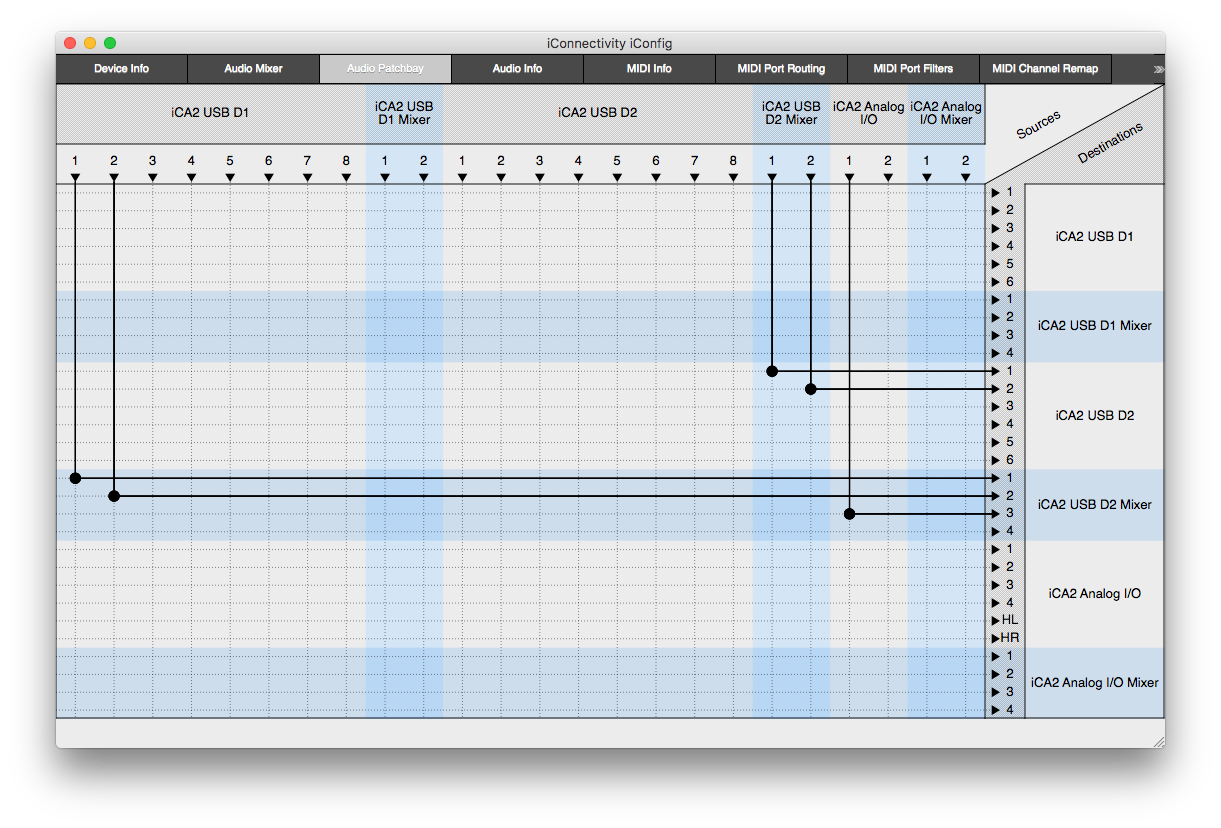Click source arrow 1 under iCA2 Analog I/O
Image resolution: width=1221 pixels, height=828 pixels.
click(x=849, y=177)
